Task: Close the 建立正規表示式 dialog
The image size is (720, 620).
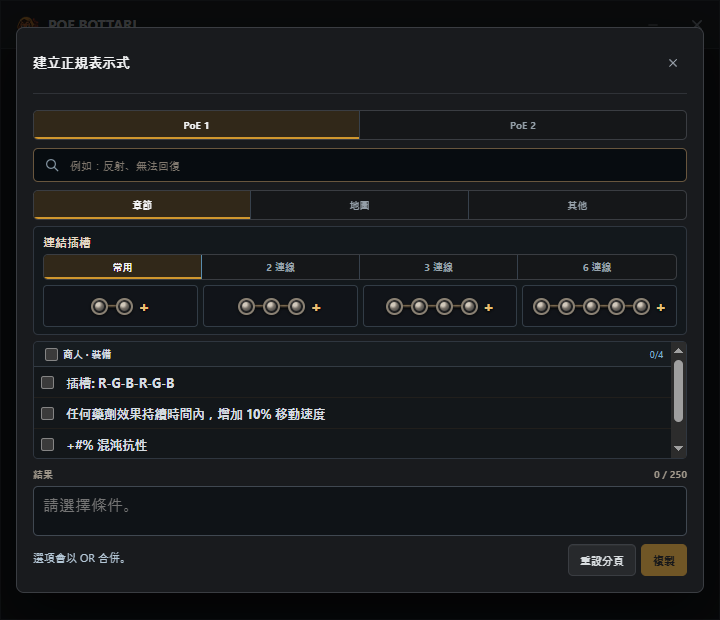Action: [x=673, y=63]
